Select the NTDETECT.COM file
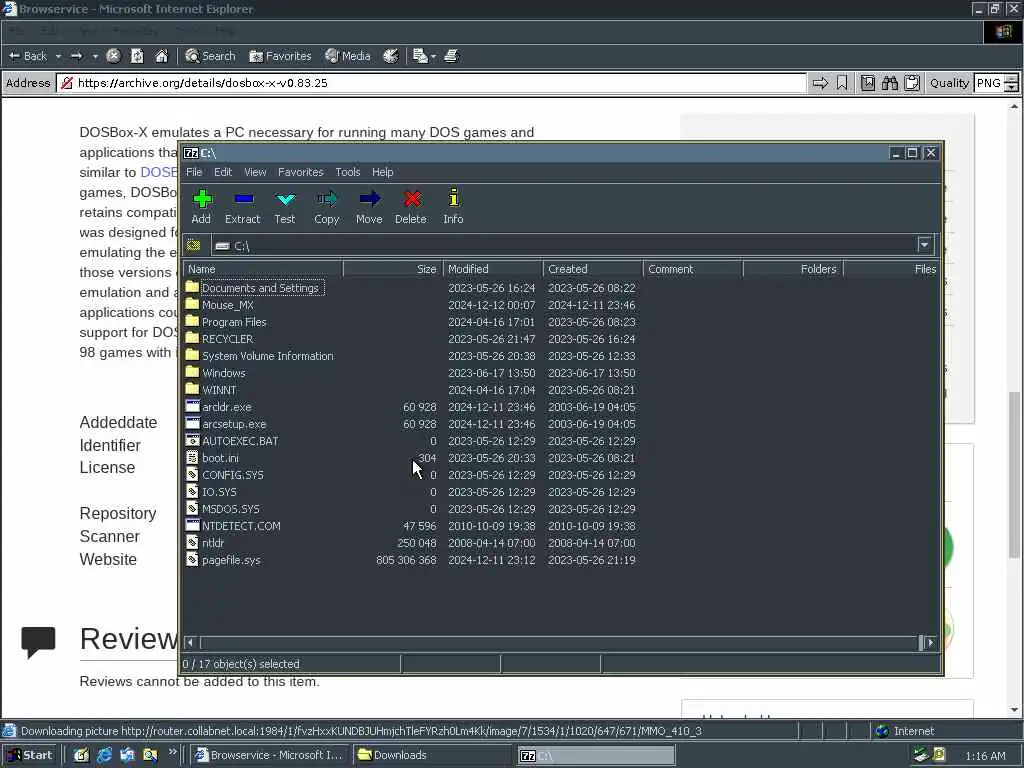The width and height of the screenshot is (1024, 768). click(x=241, y=526)
